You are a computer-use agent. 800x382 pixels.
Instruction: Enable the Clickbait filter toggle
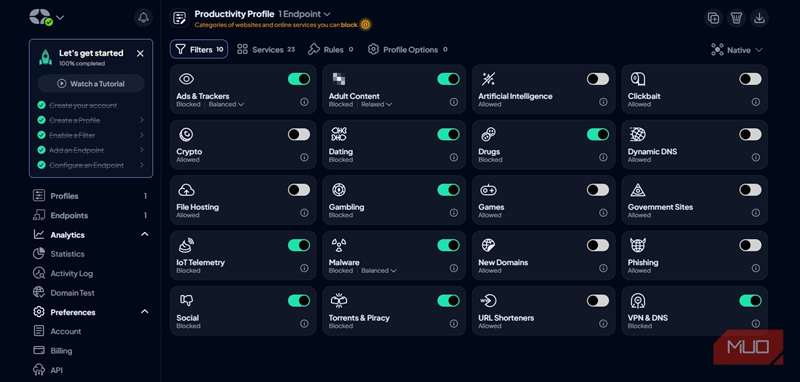(x=750, y=79)
